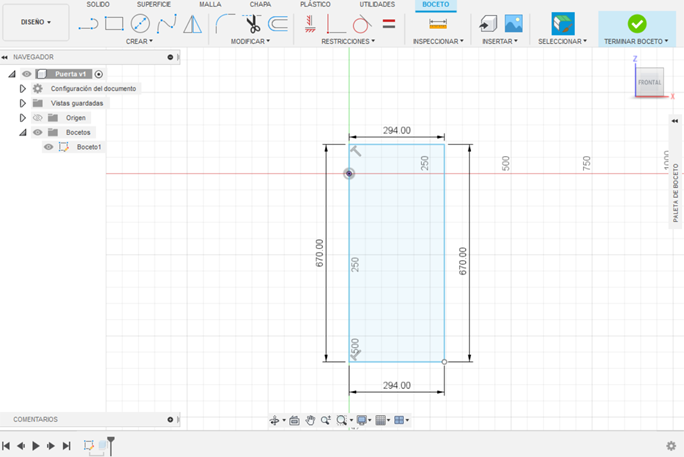The height and width of the screenshot is (457, 684).
Task: Play the design timeline
Action: 36,446
